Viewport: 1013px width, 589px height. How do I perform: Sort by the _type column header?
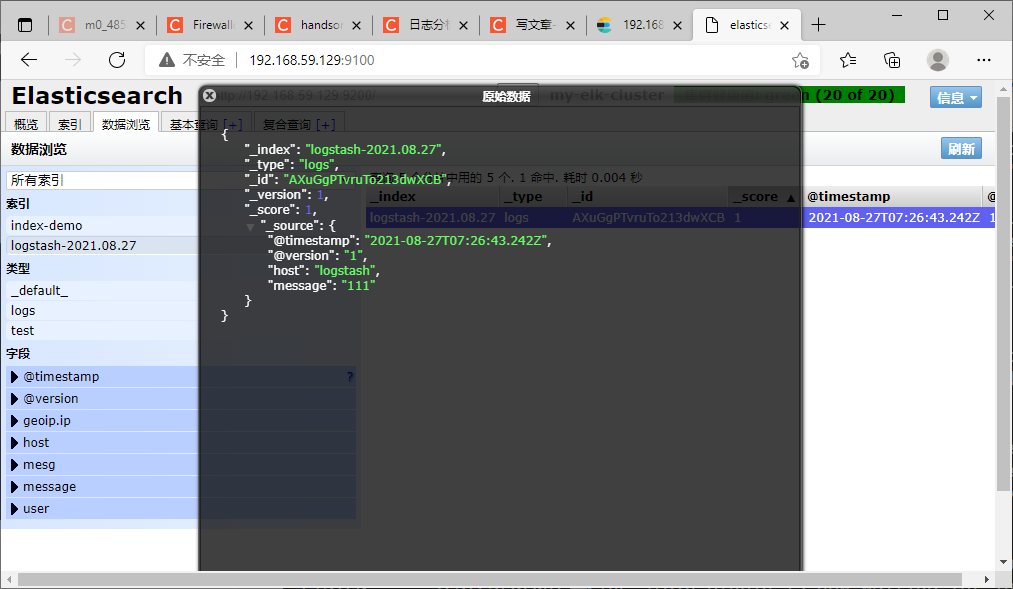[533, 196]
